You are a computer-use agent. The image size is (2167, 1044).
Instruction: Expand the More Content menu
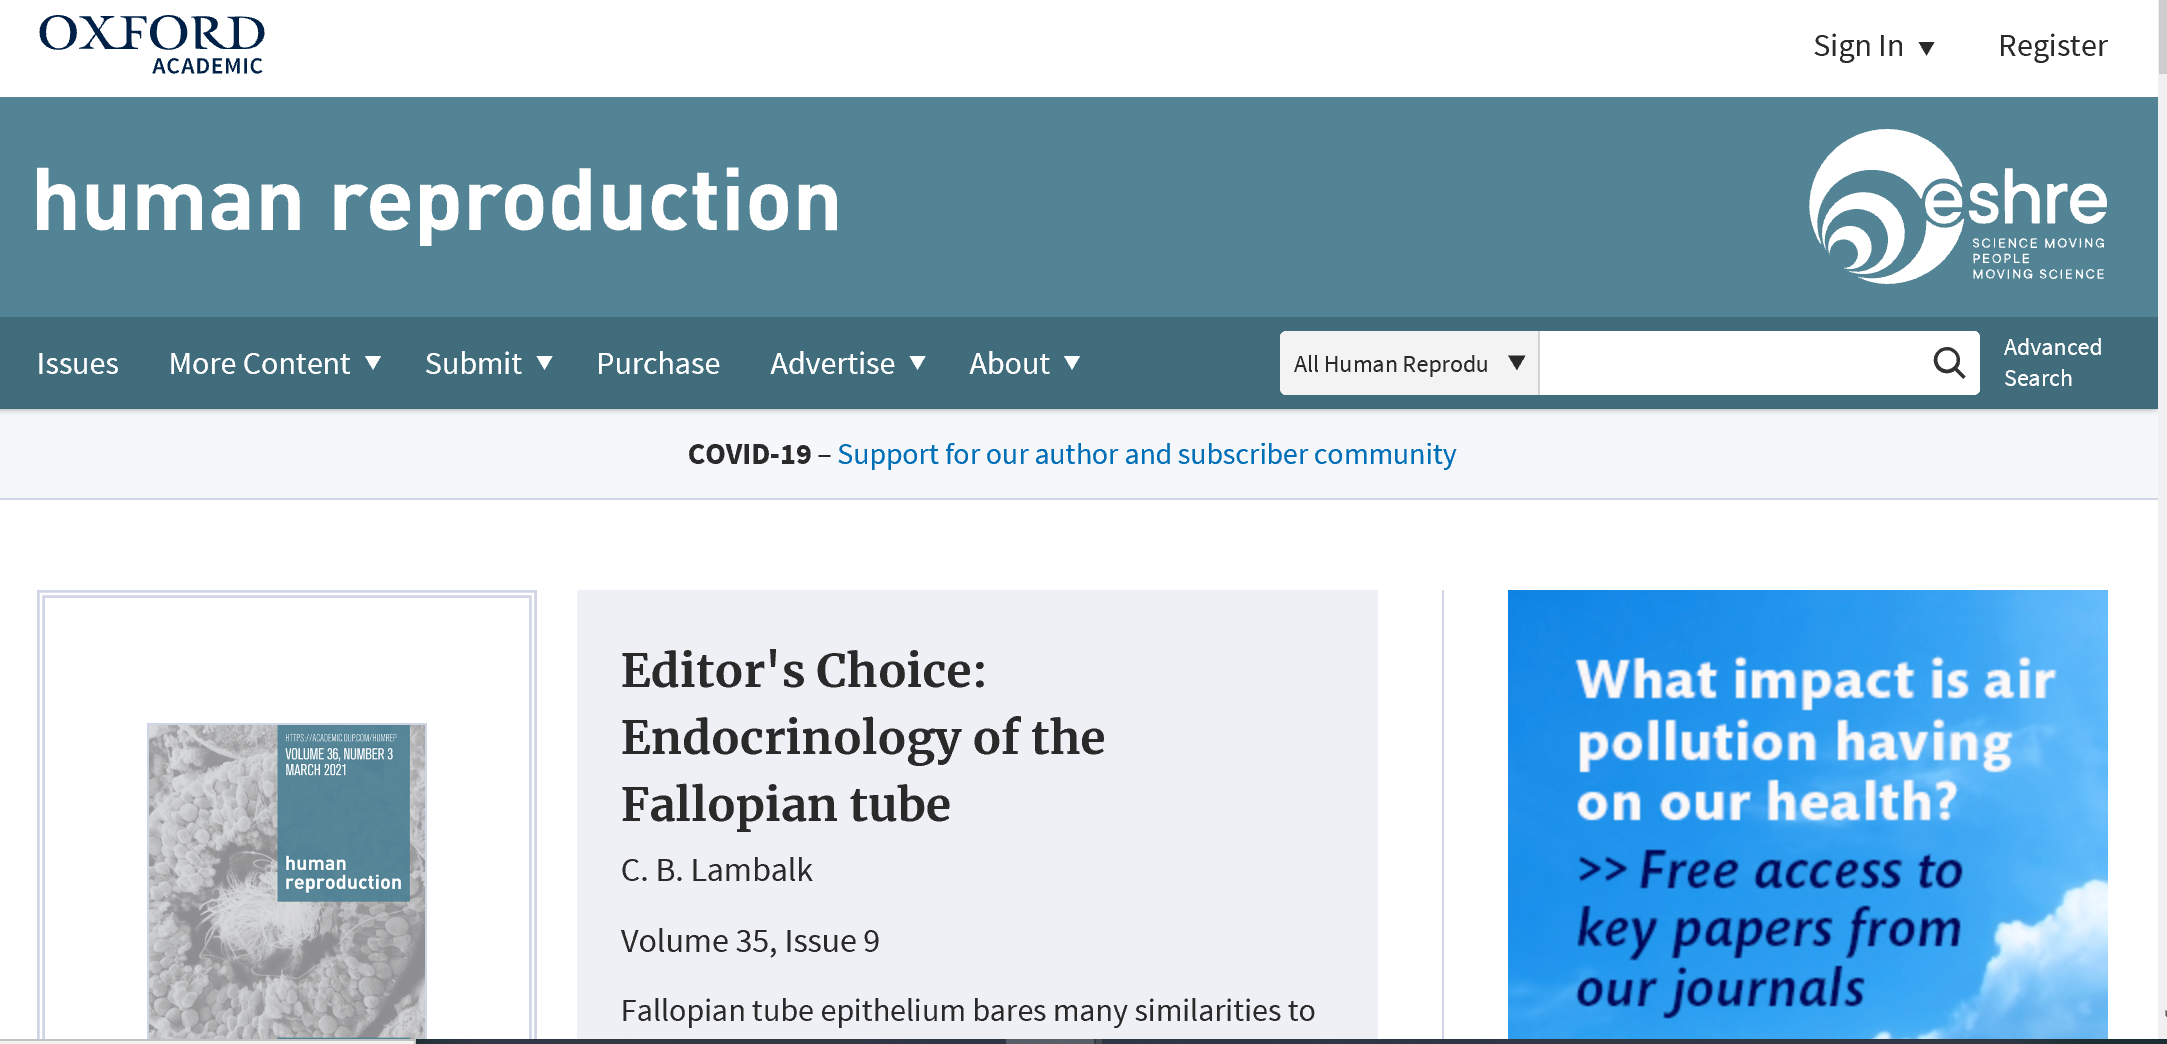pos(275,363)
